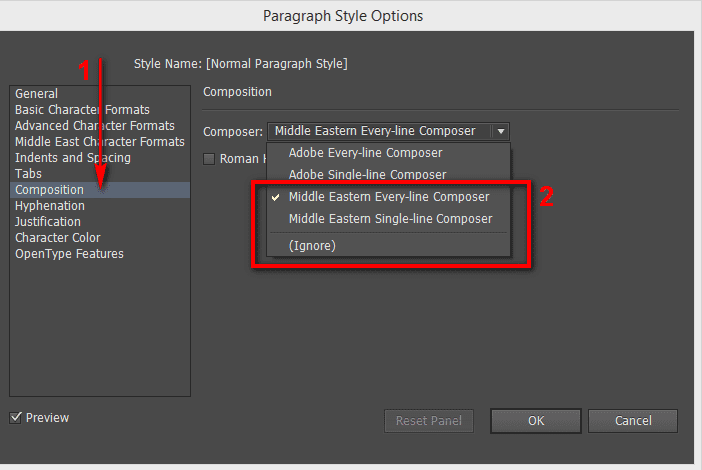The height and width of the screenshot is (470, 702).
Task: Pick Middle Eastern Single-line Composer
Action: click(390, 219)
